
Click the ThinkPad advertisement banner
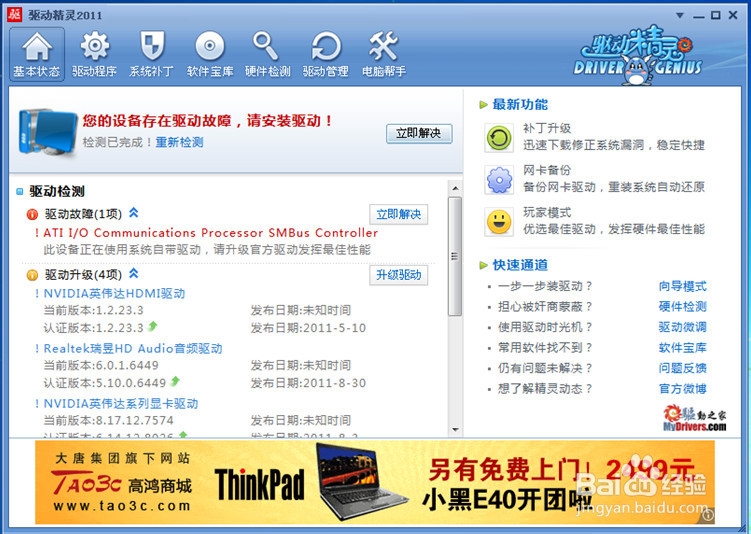[375, 482]
